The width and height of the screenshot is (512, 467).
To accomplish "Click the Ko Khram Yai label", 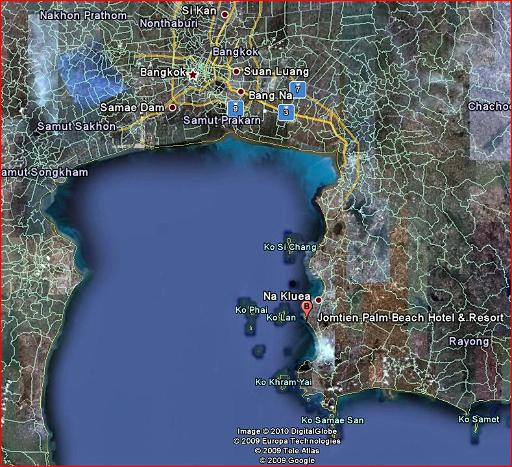I will point(283,382).
